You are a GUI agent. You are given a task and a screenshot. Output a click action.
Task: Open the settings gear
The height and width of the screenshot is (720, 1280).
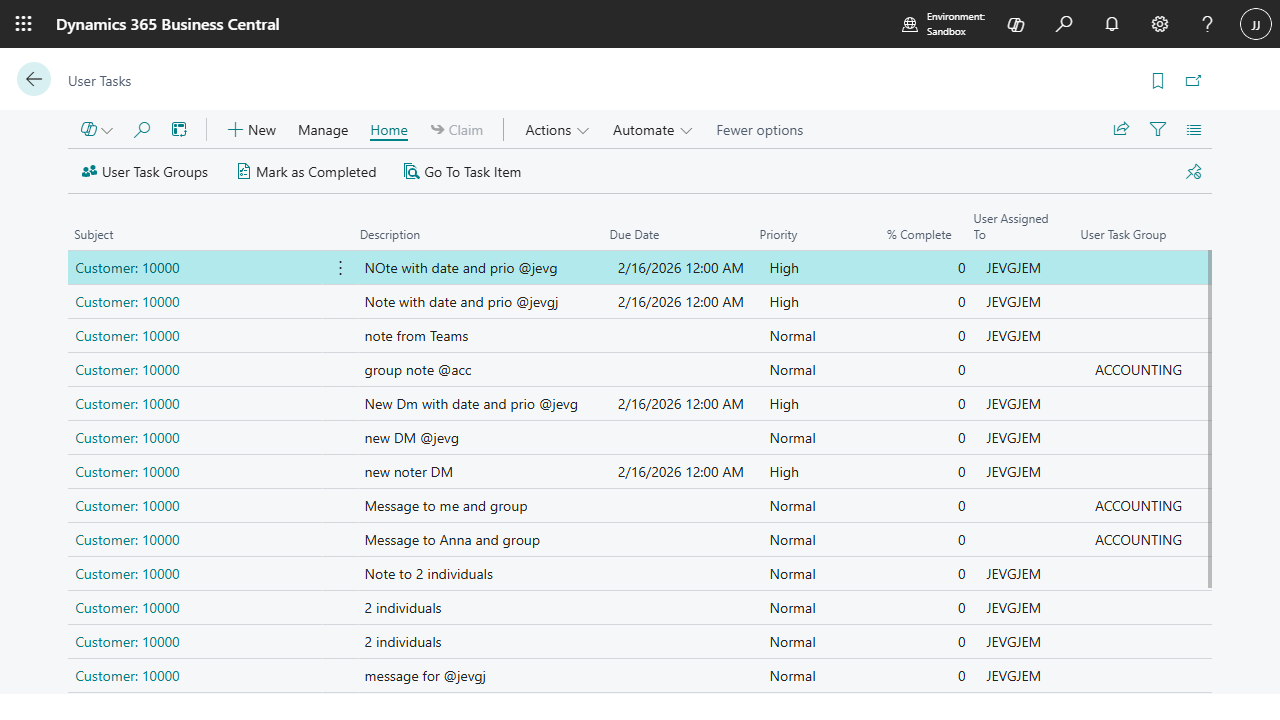tap(1160, 24)
